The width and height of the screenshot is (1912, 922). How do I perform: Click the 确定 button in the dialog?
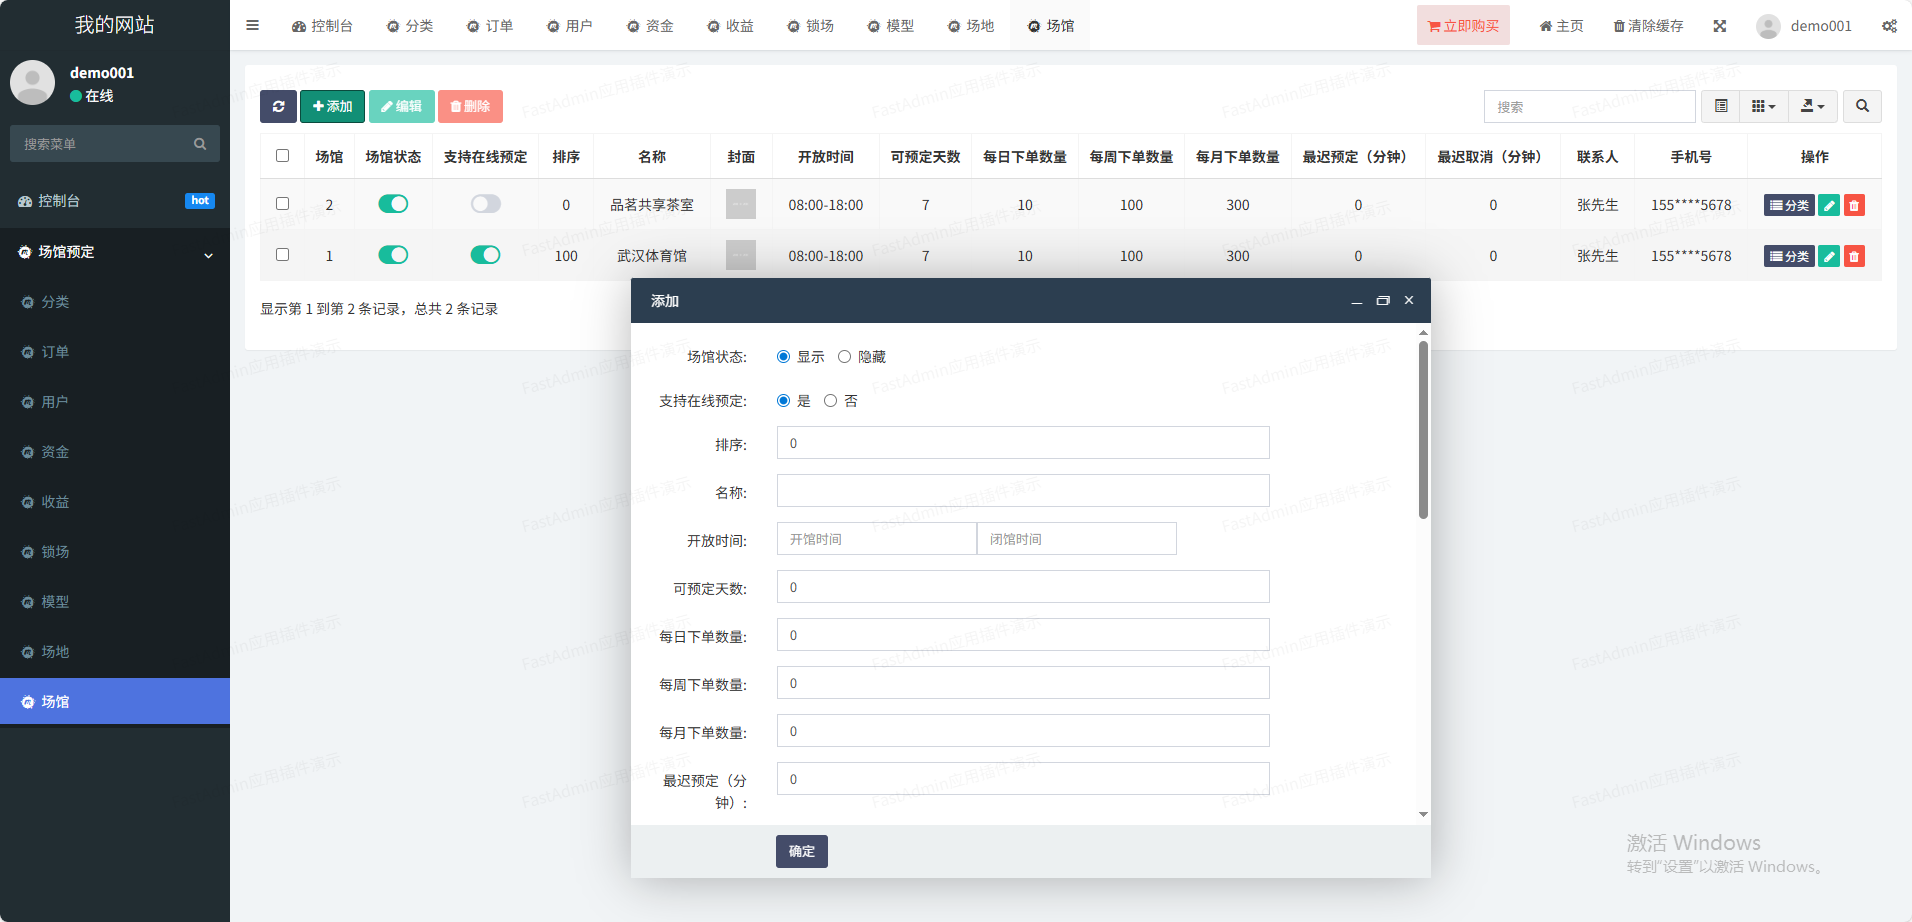[x=801, y=851]
